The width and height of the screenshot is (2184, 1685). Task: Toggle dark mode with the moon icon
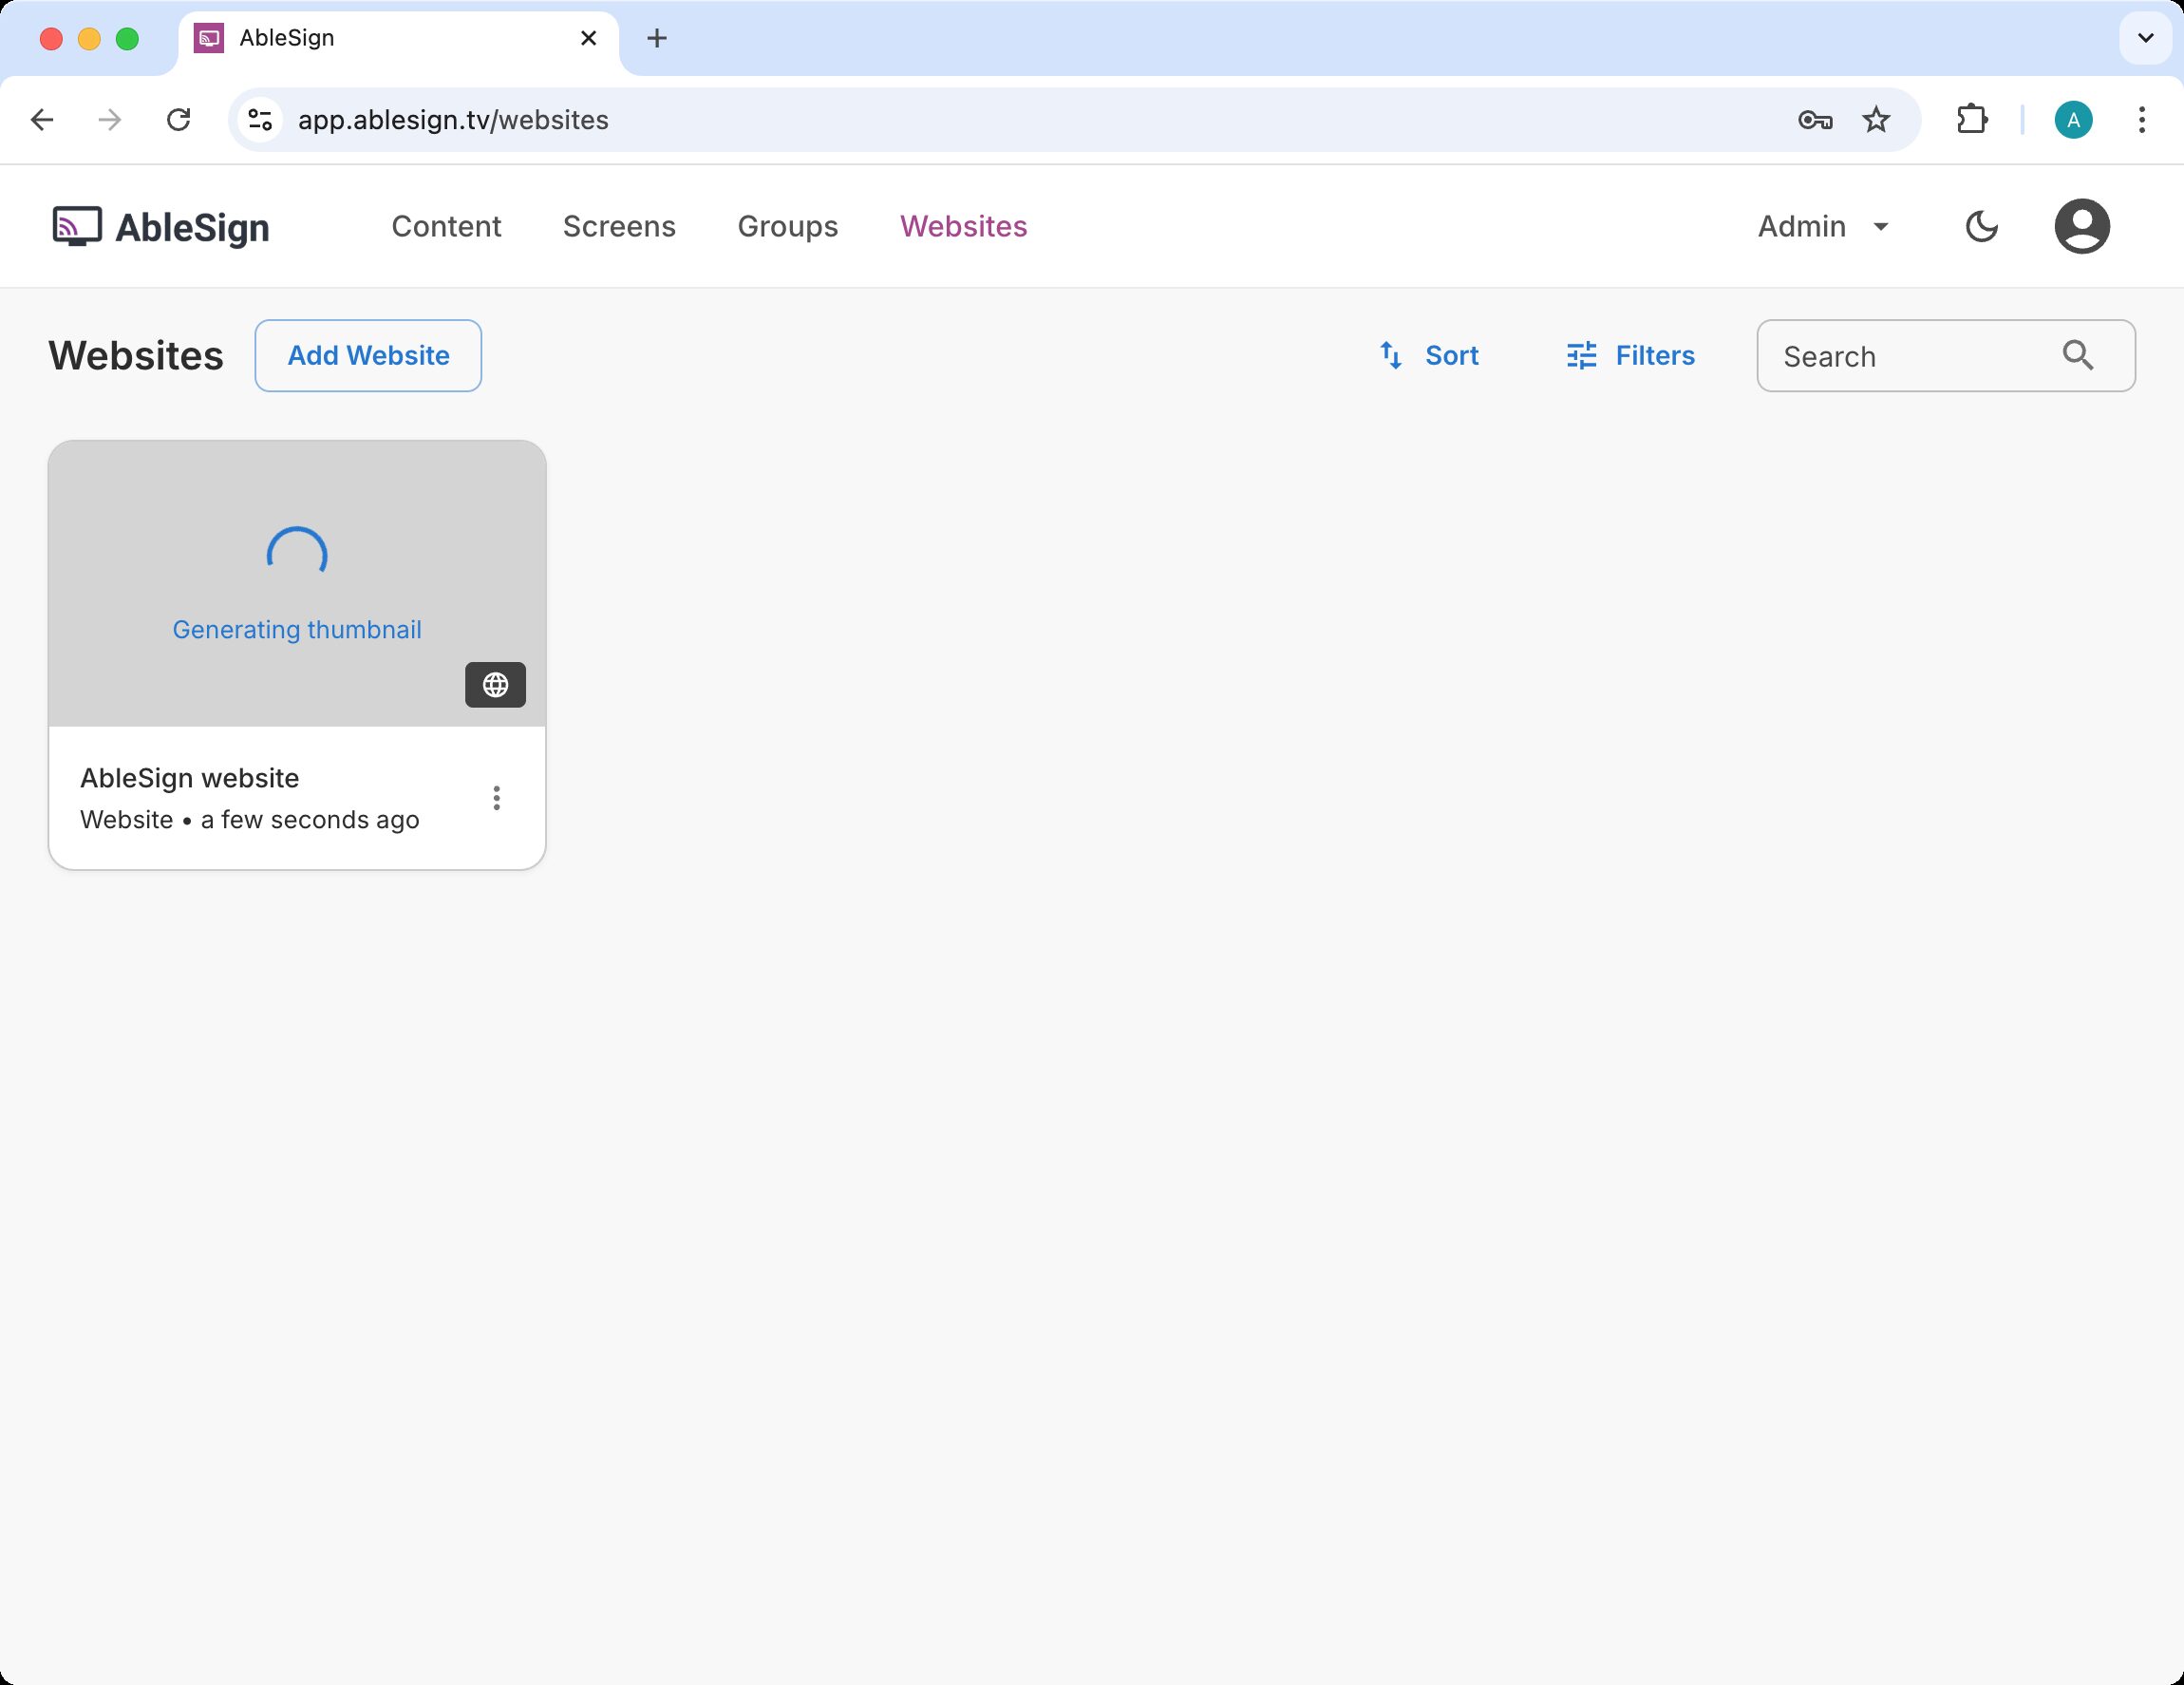[1981, 227]
